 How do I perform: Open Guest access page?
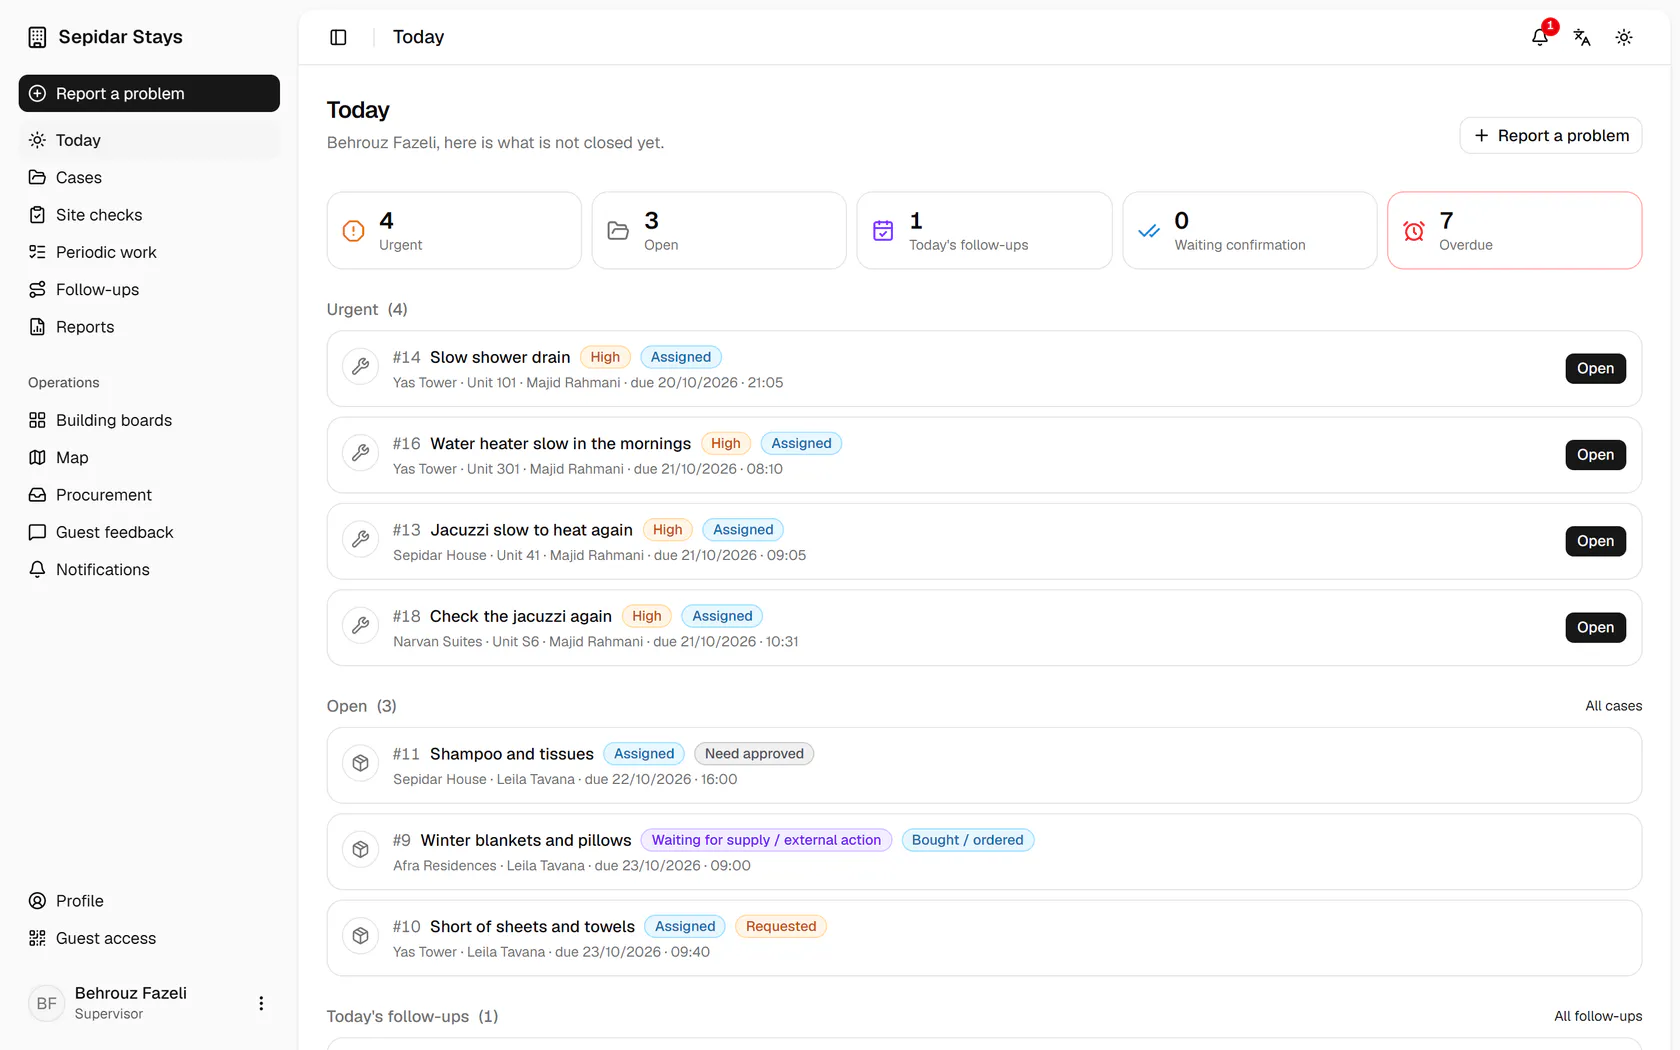(x=149, y=938)
